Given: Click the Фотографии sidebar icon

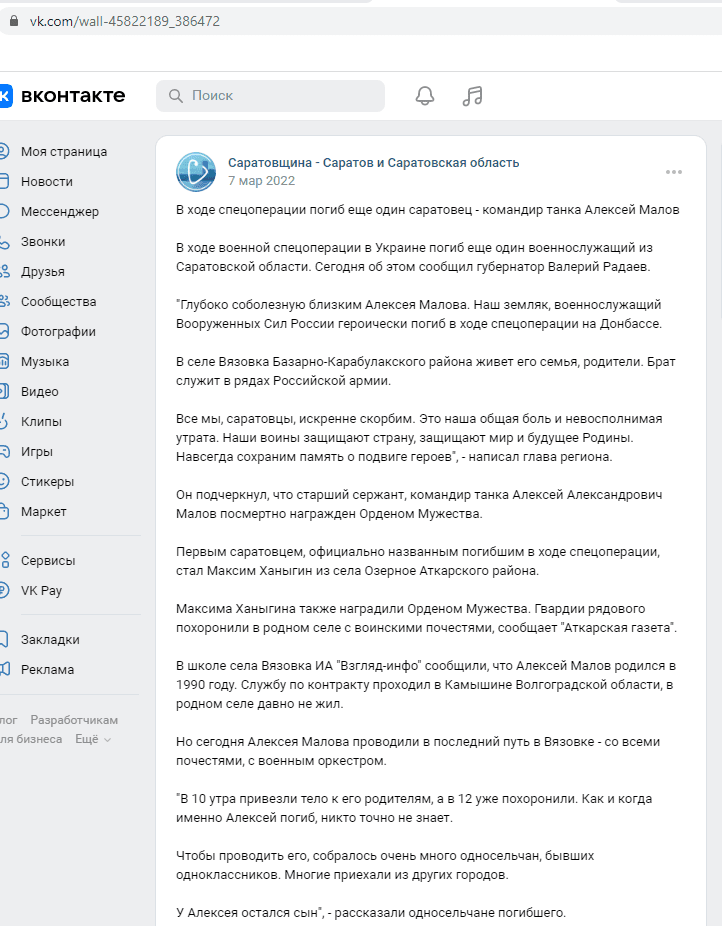Looking at the screenshot, I should click(x=4, y=331).
